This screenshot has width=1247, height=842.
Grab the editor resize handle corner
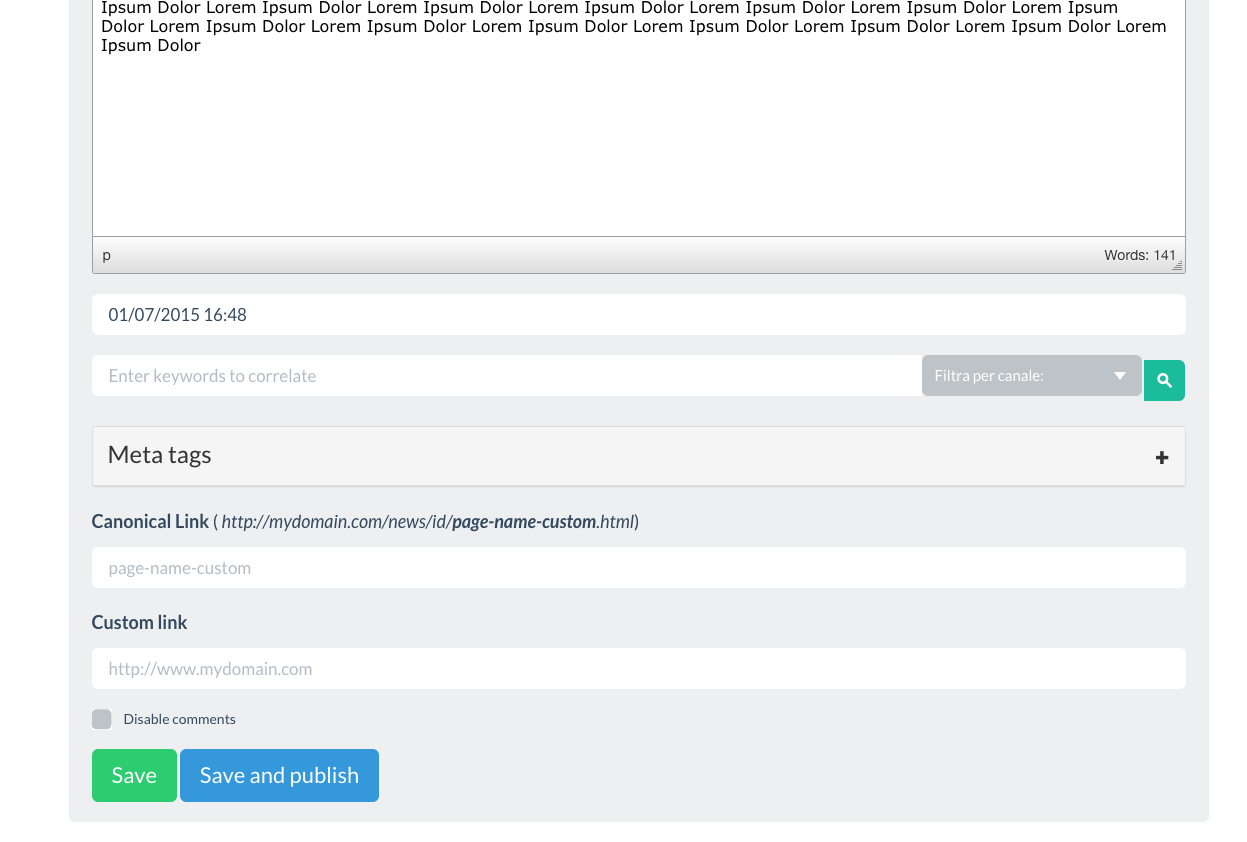1177,266
